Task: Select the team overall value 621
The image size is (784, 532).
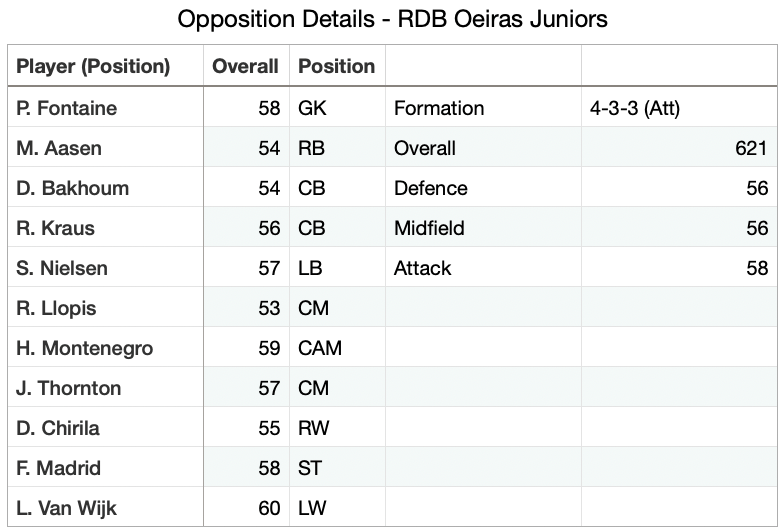Action: click(x=749, y=148)
